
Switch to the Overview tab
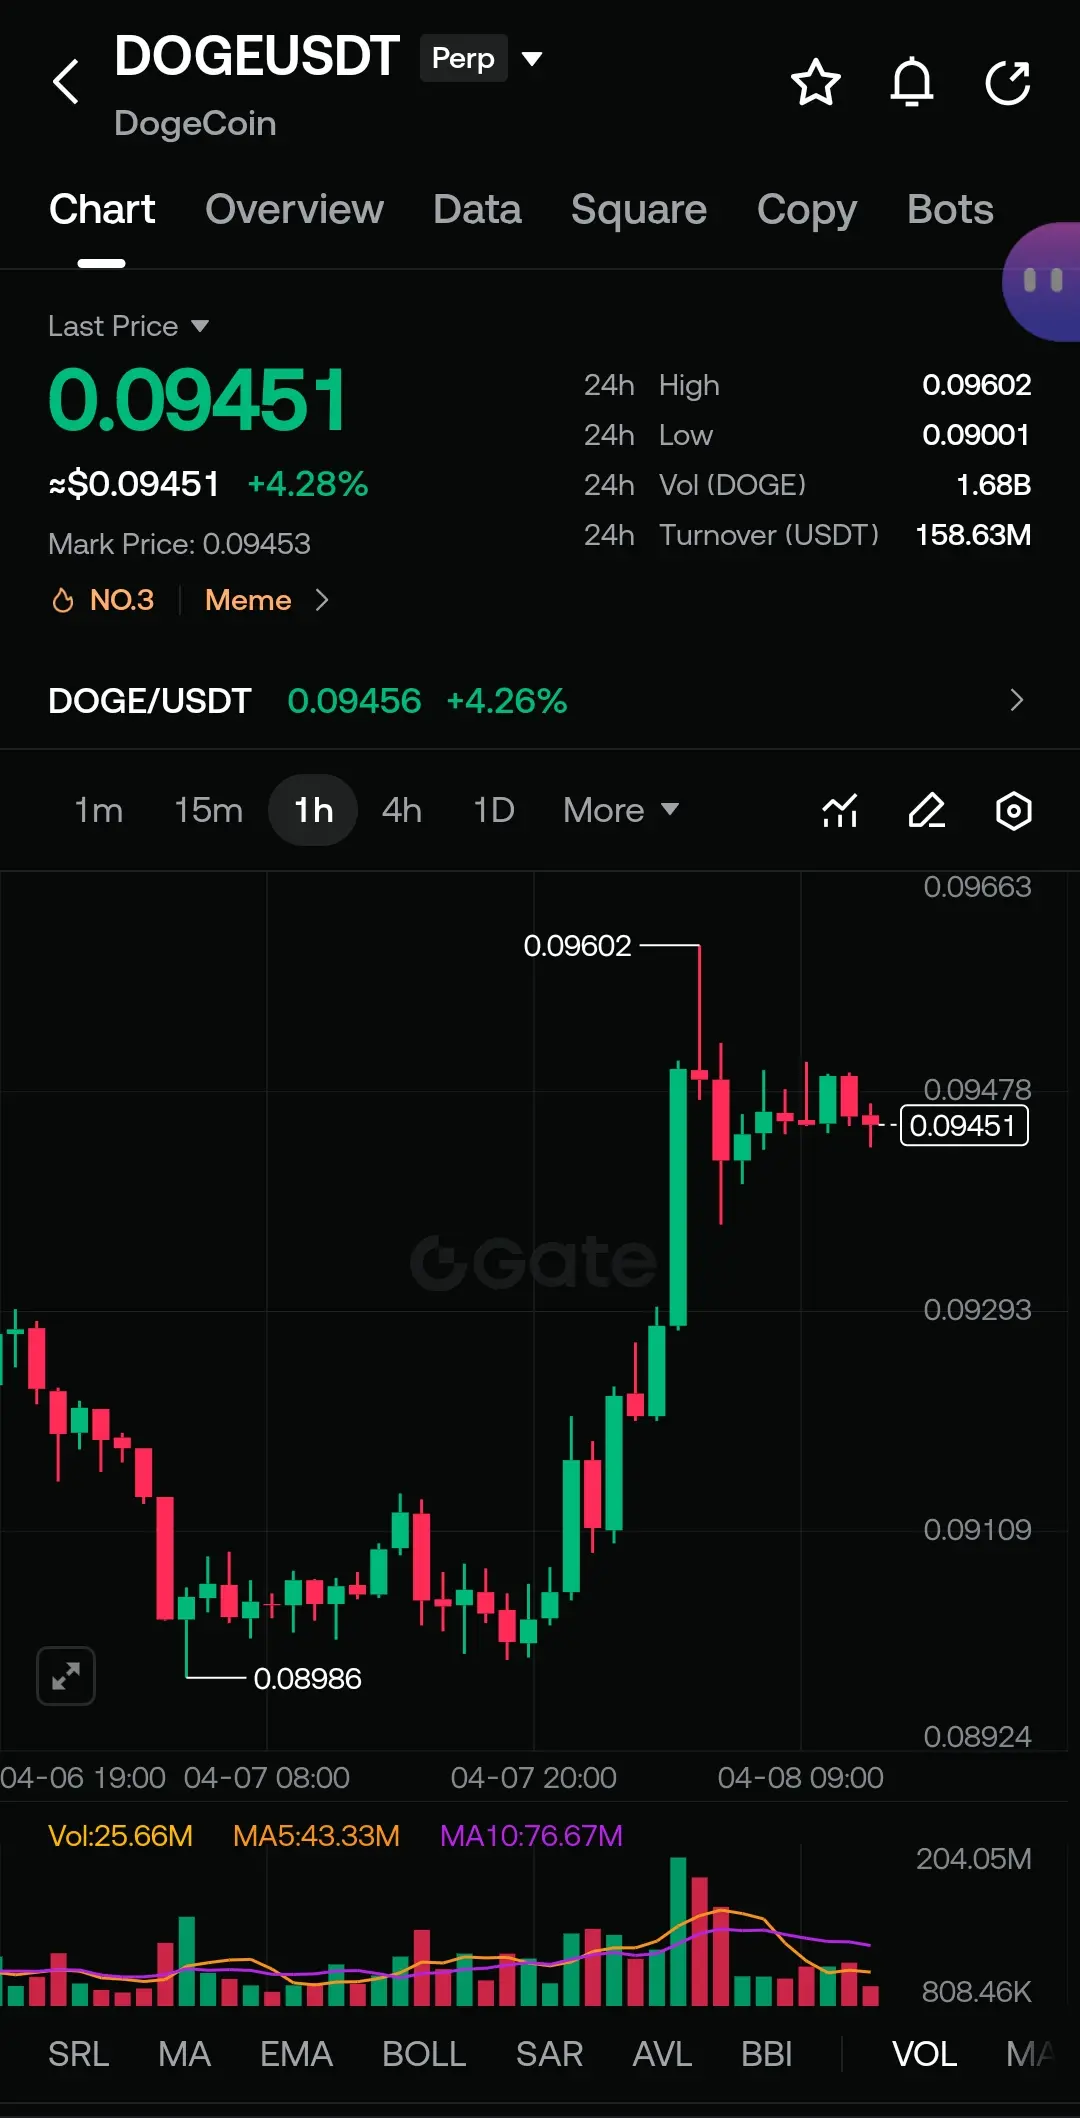(294, 209)
